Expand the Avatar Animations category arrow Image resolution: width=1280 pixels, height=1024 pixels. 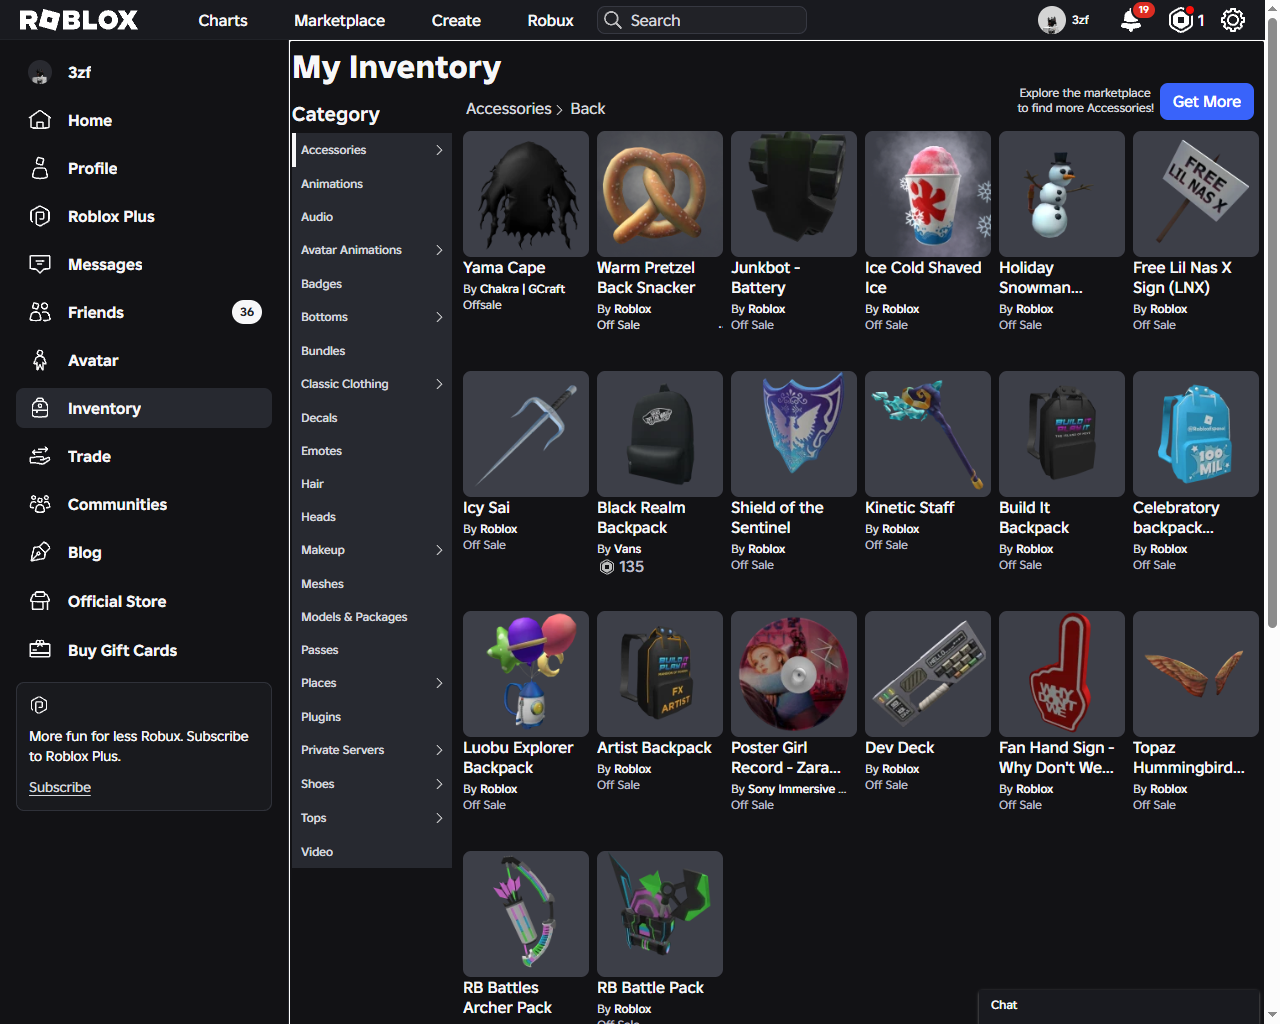pyautogui.click(x=439, y=250)
